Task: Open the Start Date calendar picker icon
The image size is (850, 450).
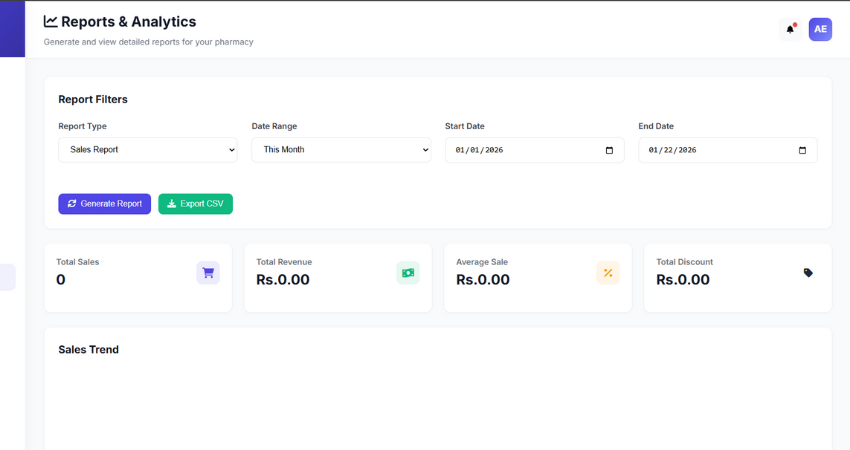Action: pos(609,150)
